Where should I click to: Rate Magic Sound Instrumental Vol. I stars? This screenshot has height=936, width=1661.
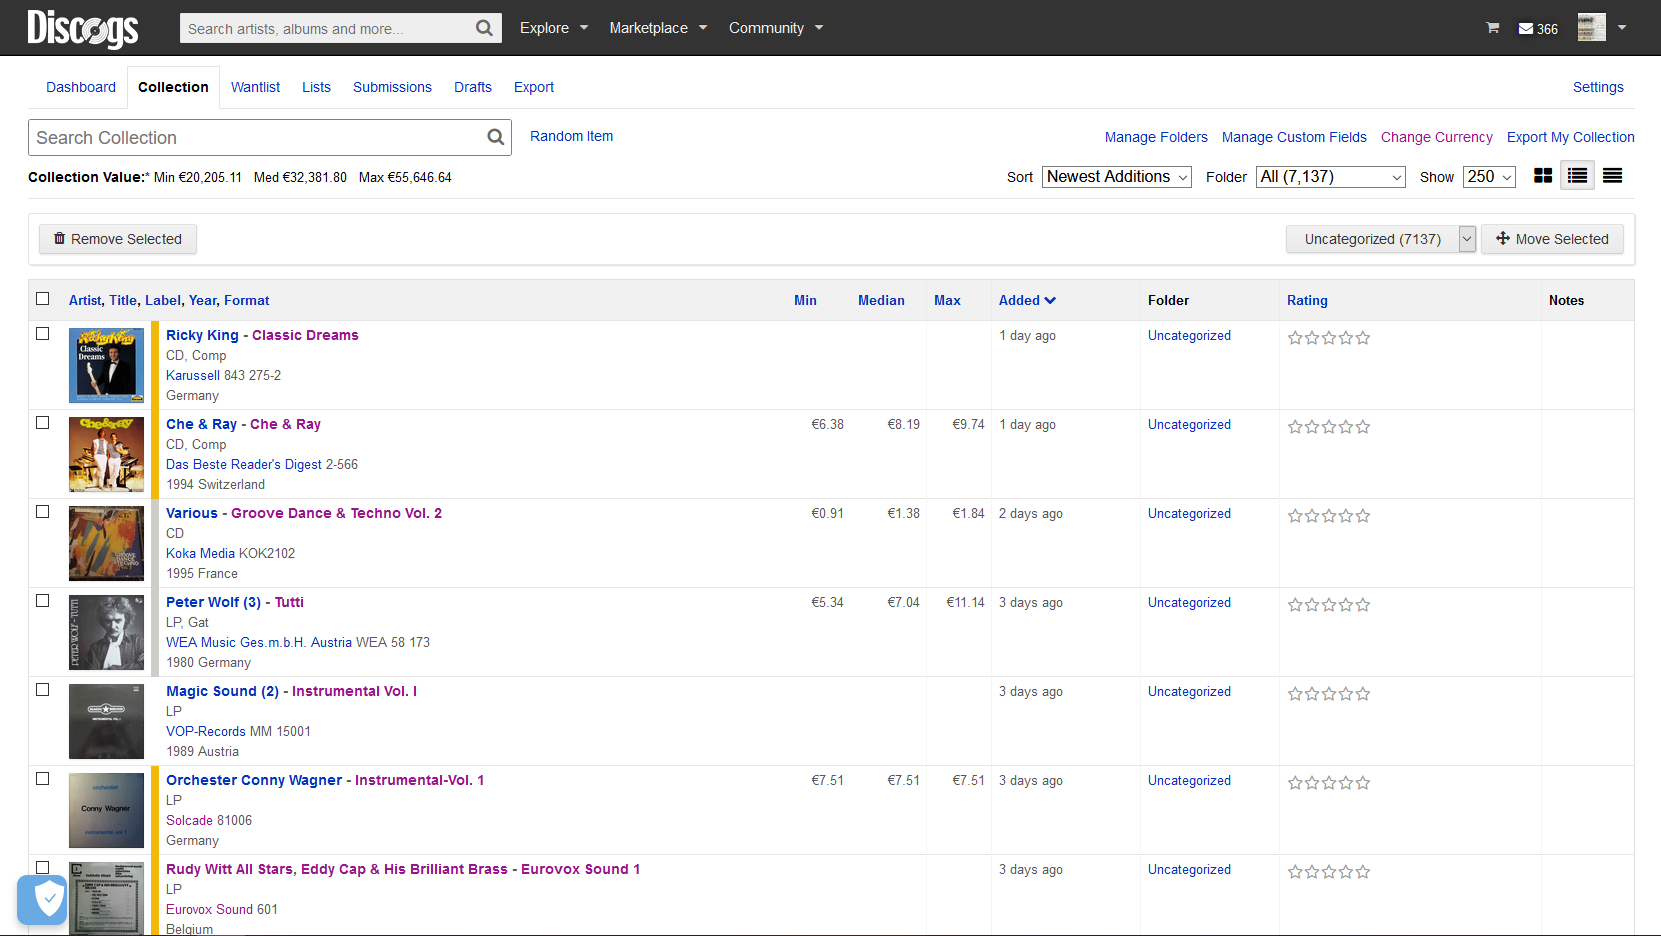1329,694
